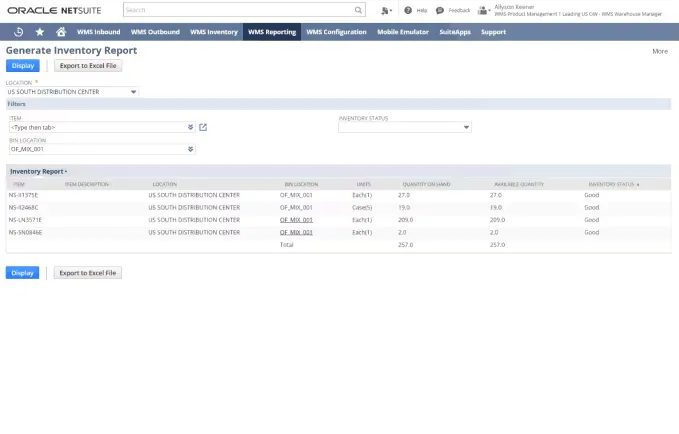Open the Bin Location dropdown arrows

coord(190,149)
